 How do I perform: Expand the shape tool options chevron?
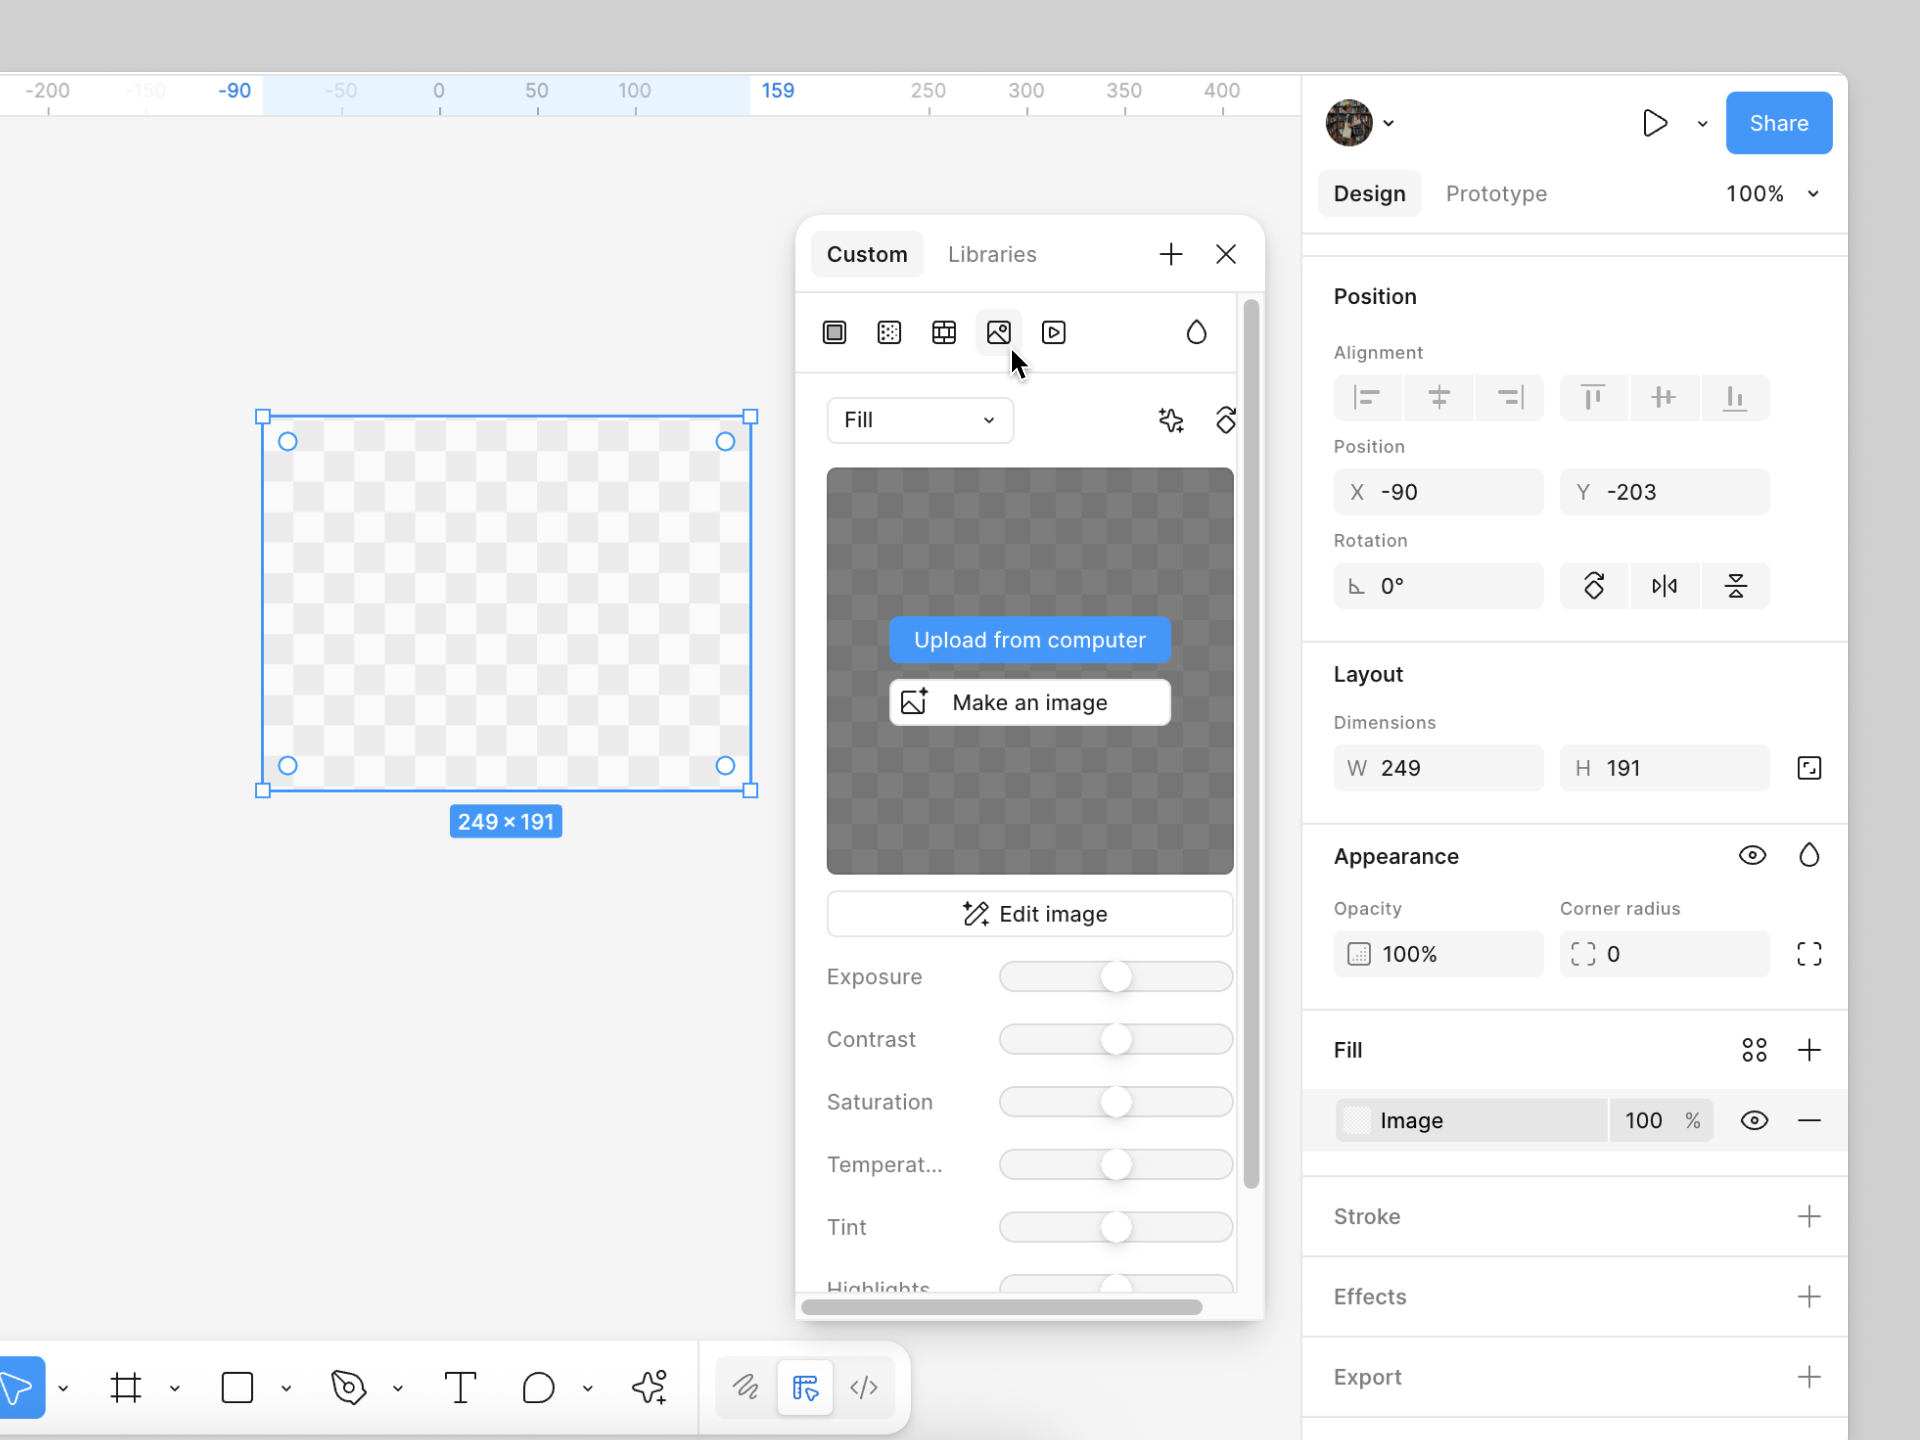tap(286, 1387)
